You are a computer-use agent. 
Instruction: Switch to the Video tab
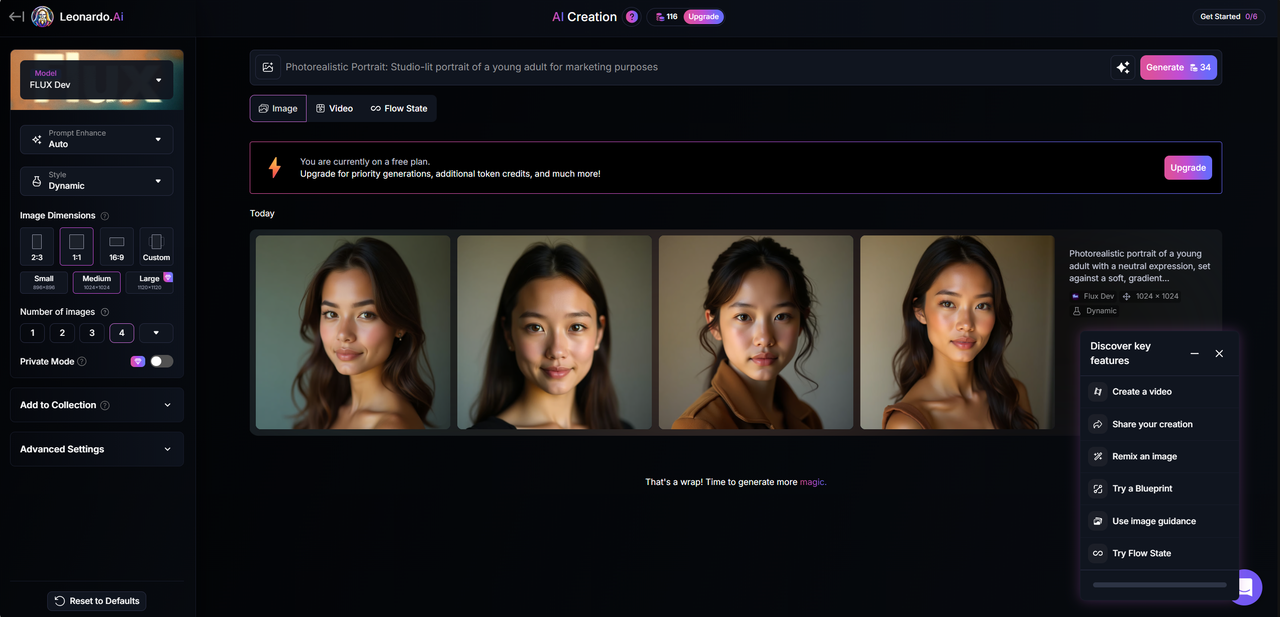pos(334,108)
